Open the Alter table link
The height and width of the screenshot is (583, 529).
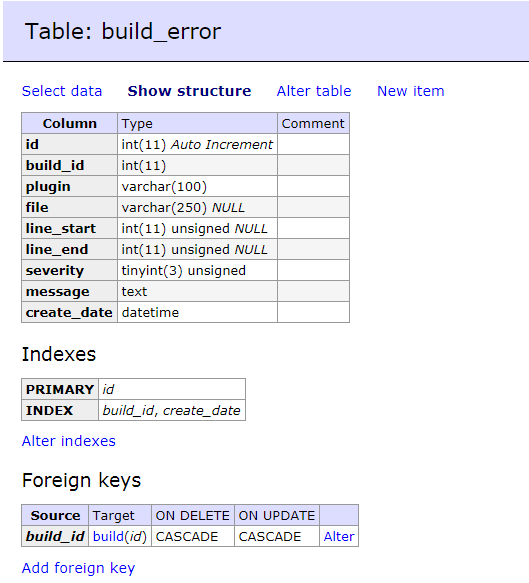(x=314, y=91)
